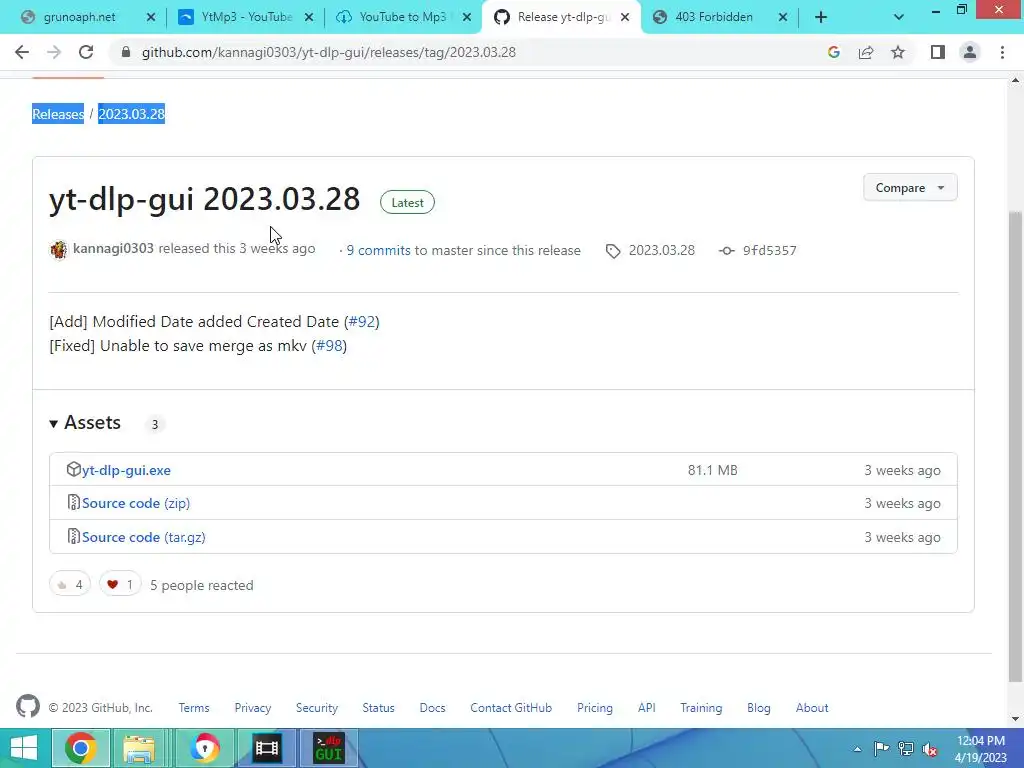
Task: Open the Terms footer link
Action: click(194, 708)
